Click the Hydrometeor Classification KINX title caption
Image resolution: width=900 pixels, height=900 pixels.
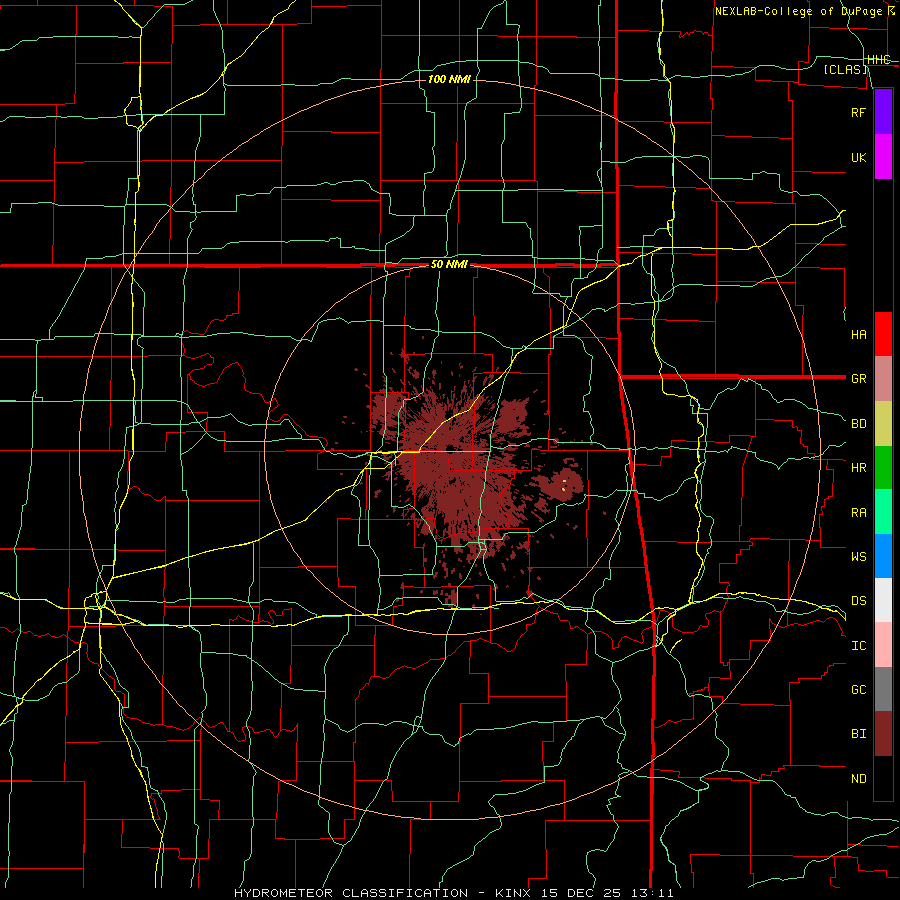453,893
